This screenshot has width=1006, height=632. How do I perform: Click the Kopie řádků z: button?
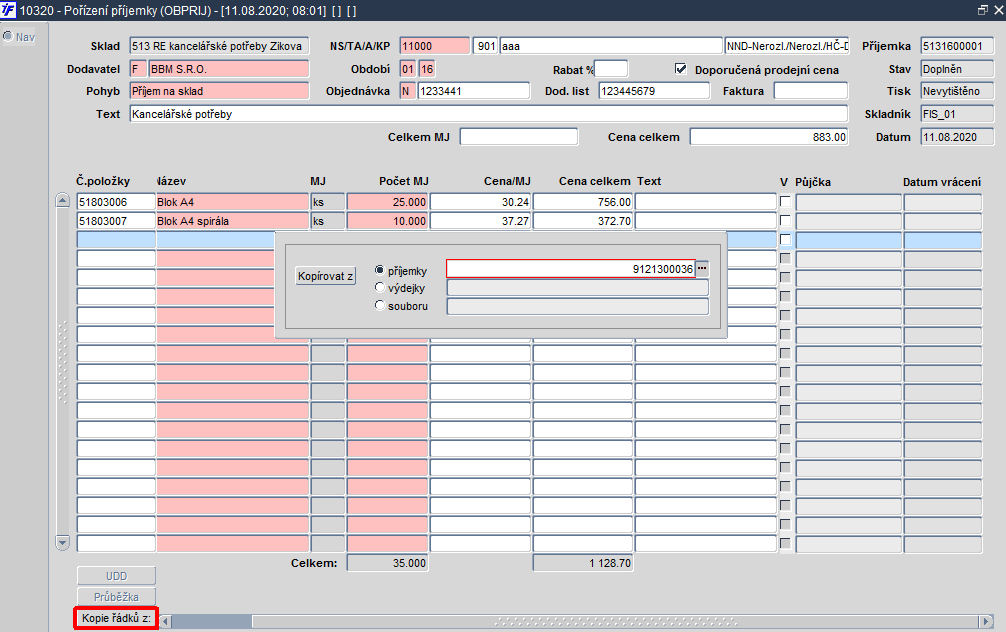(116, 619)
